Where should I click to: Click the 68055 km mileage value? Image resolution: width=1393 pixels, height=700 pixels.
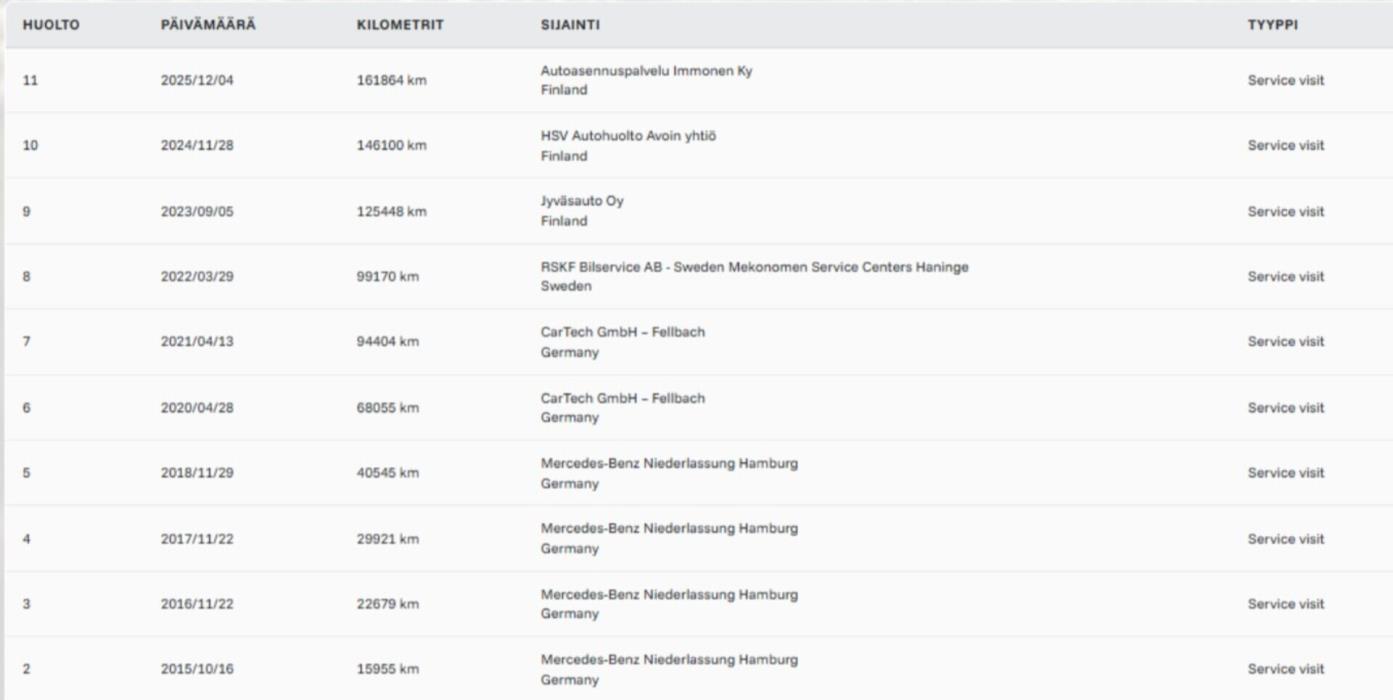click(x=387, y=408)
